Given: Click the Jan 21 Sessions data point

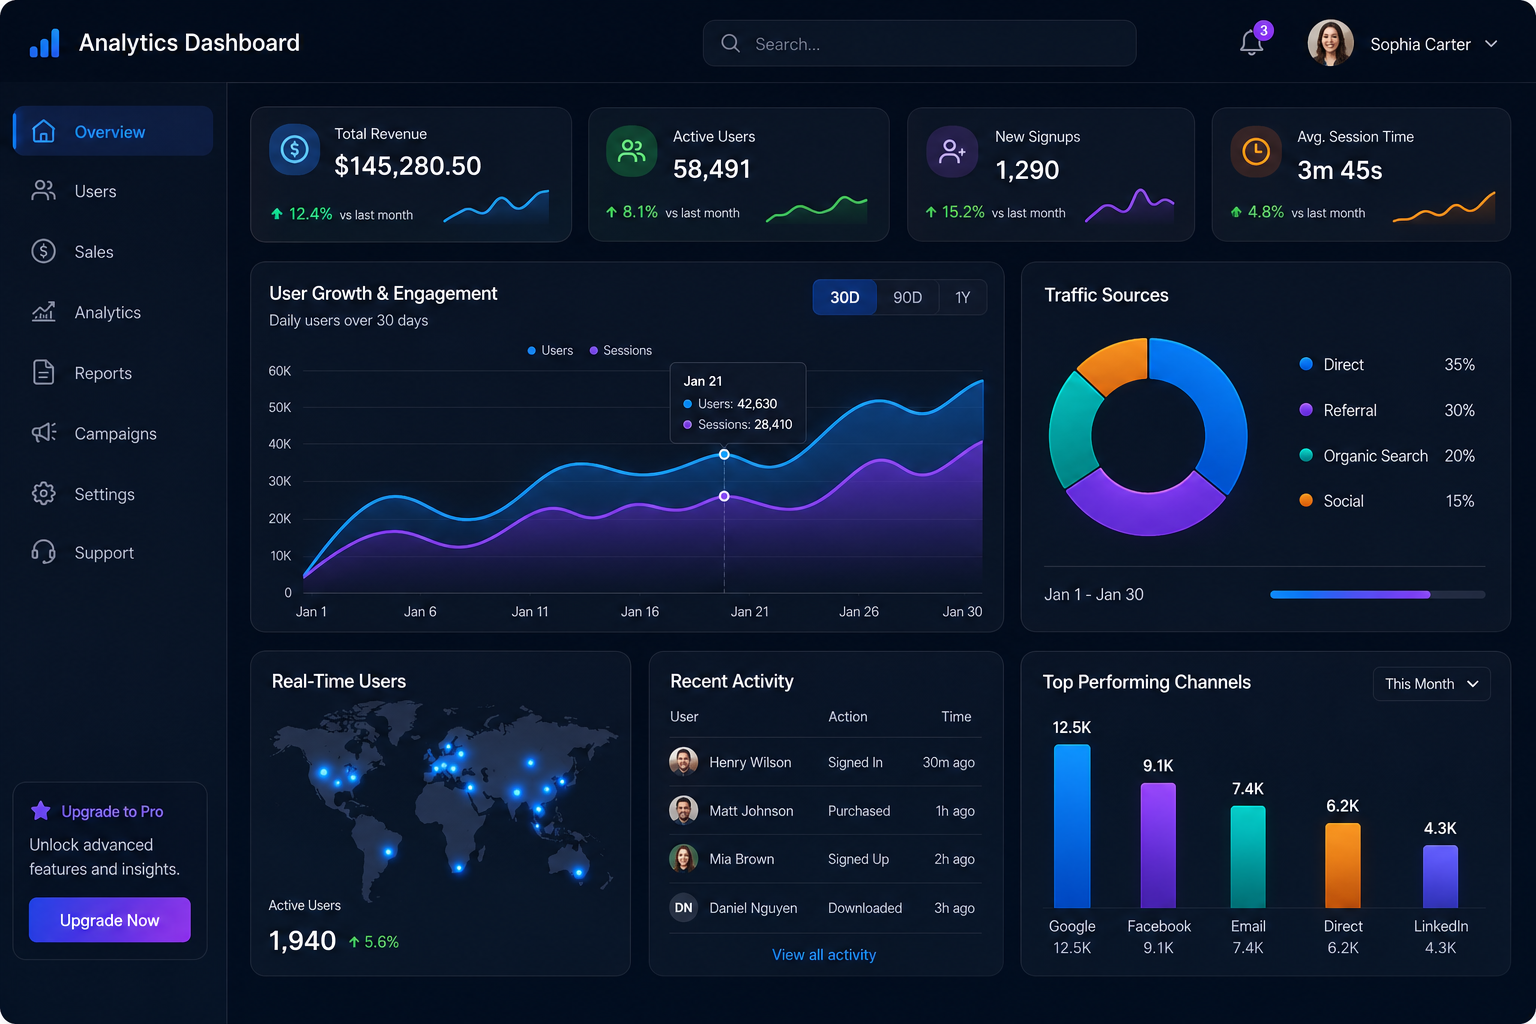Looking at the screenshot, I should (x=724, y=496).
